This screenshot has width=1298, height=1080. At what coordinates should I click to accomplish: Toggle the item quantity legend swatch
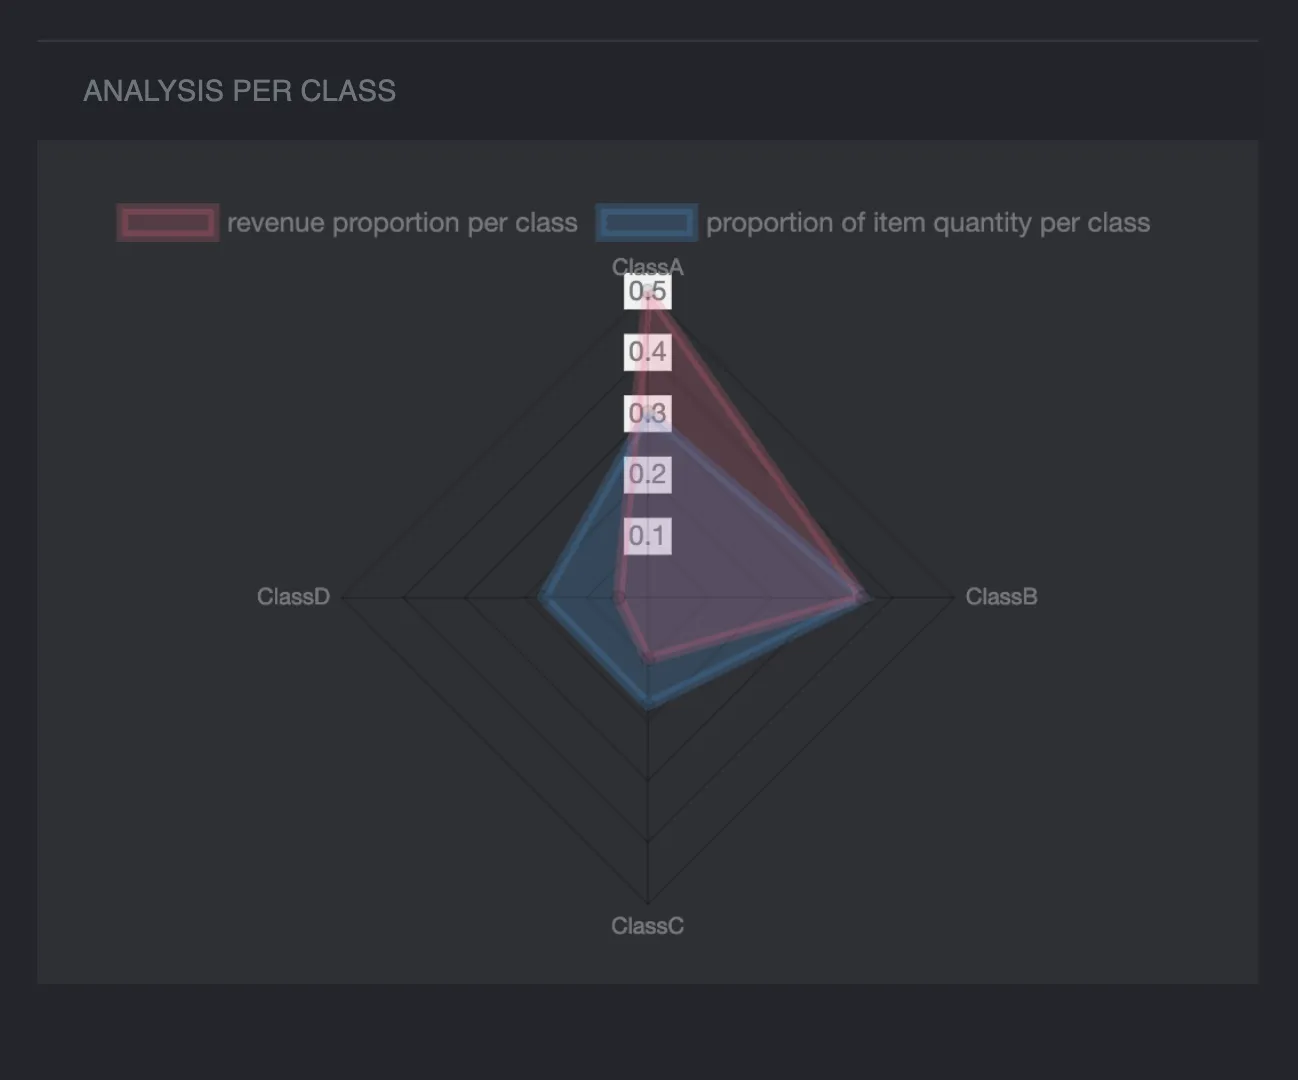click(x=646, y=222)
